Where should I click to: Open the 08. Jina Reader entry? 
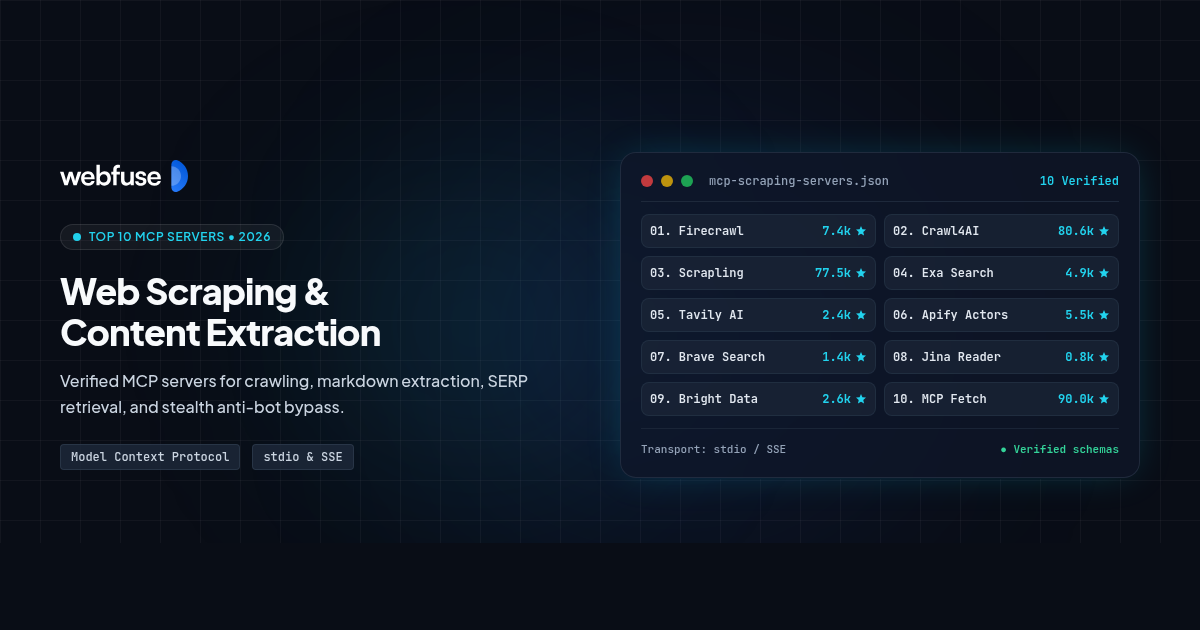click(x=1001, y=357)
